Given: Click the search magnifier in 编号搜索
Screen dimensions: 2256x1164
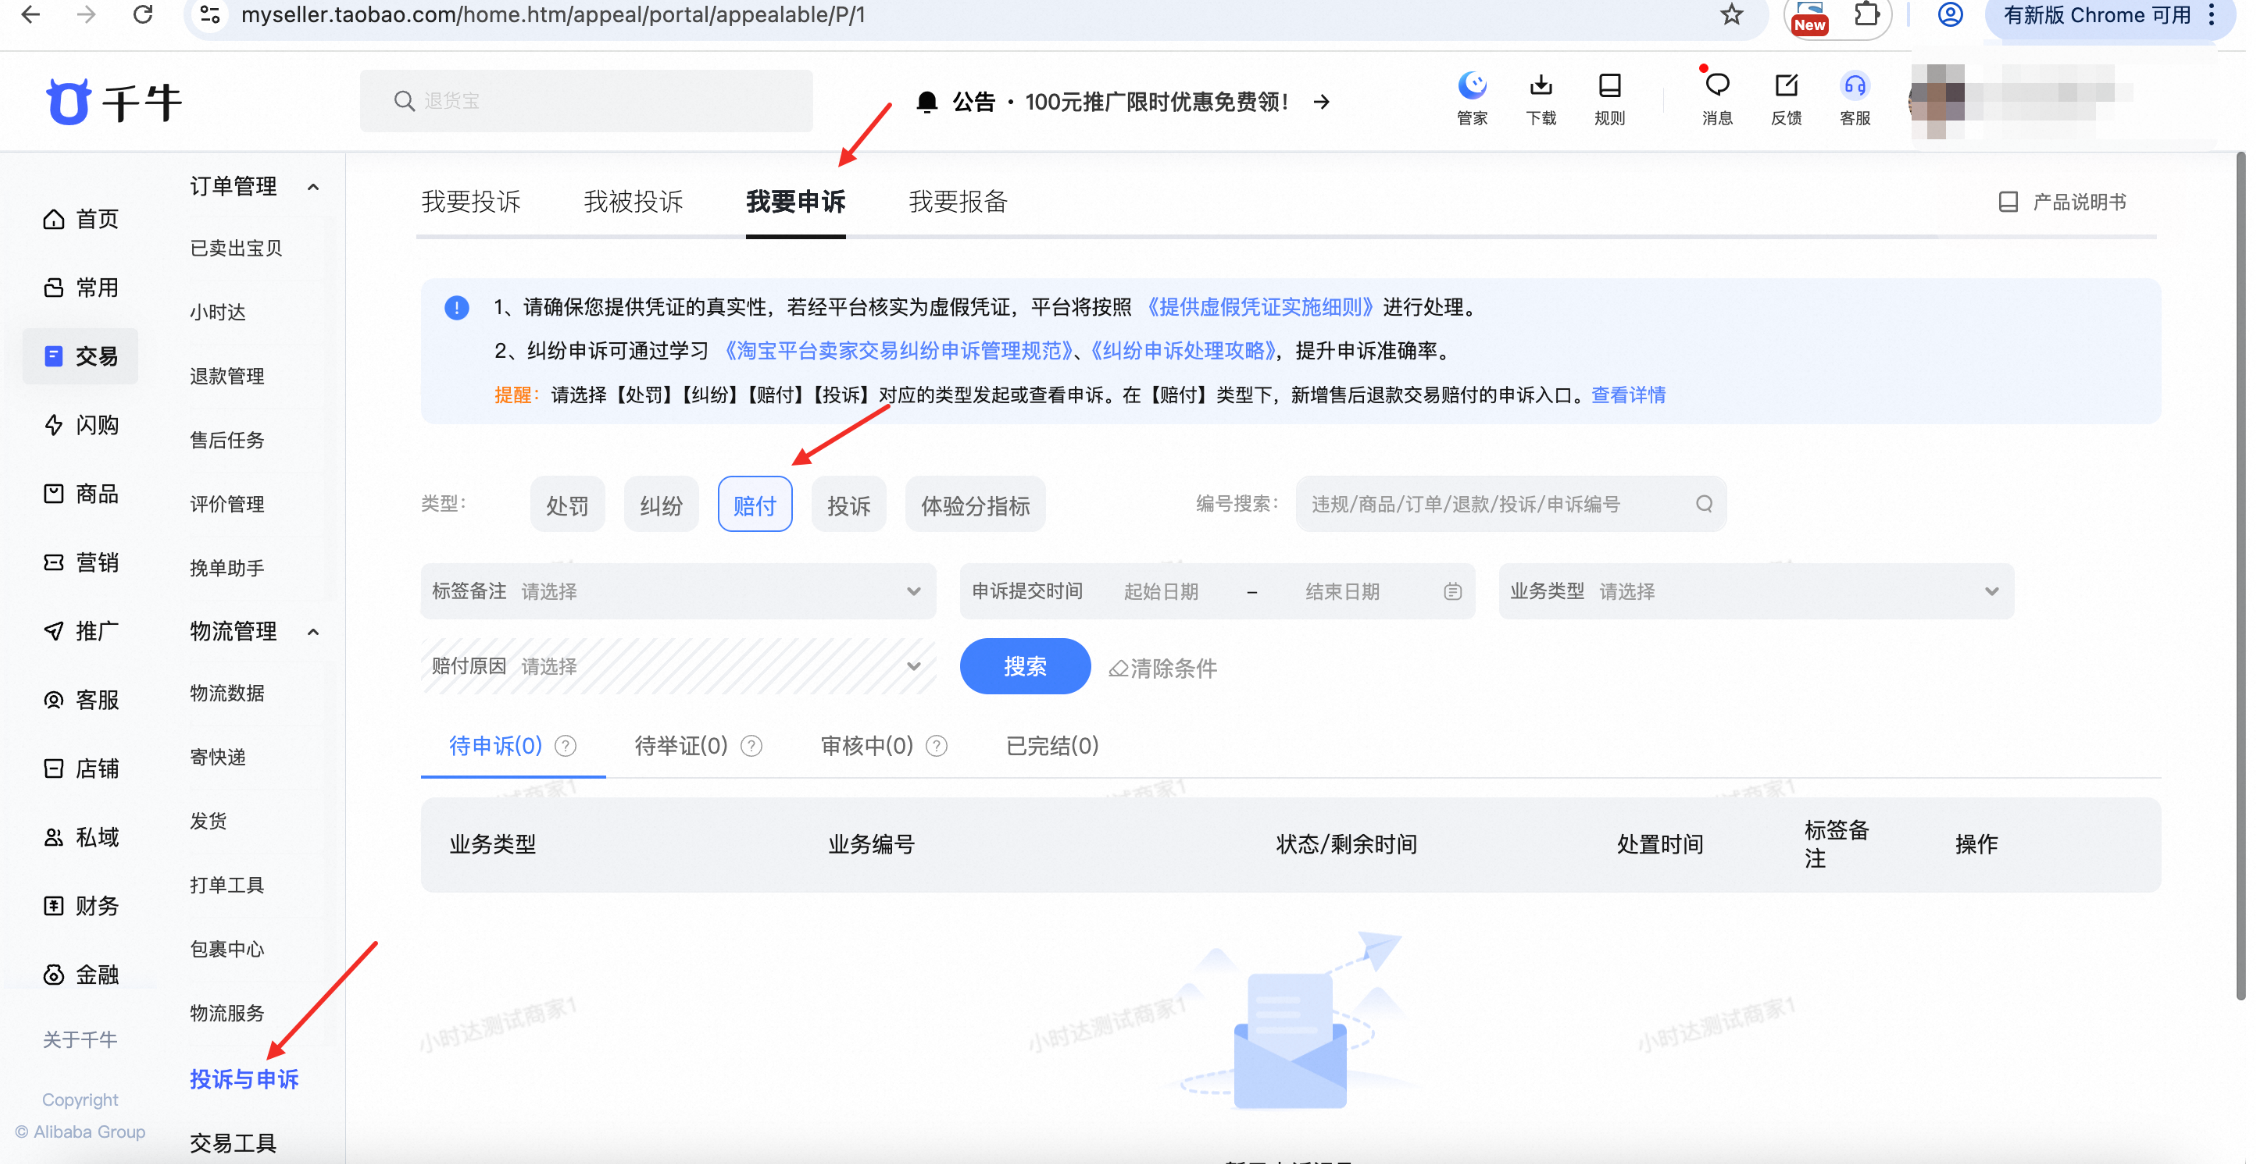Looking at the screenshot, I should pyautogui.click(x=1704, y=504).
